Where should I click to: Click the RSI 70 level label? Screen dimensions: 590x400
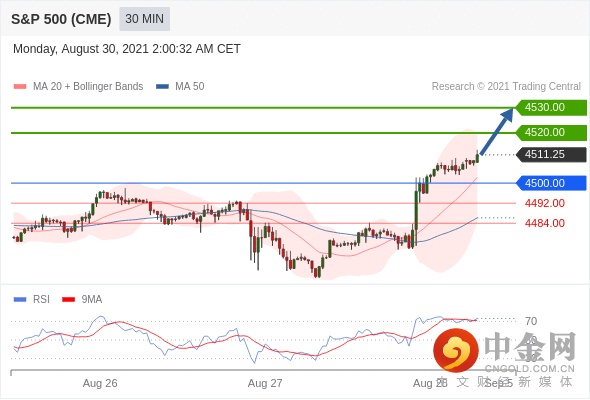pyautogui.click(x=531, y=321)
